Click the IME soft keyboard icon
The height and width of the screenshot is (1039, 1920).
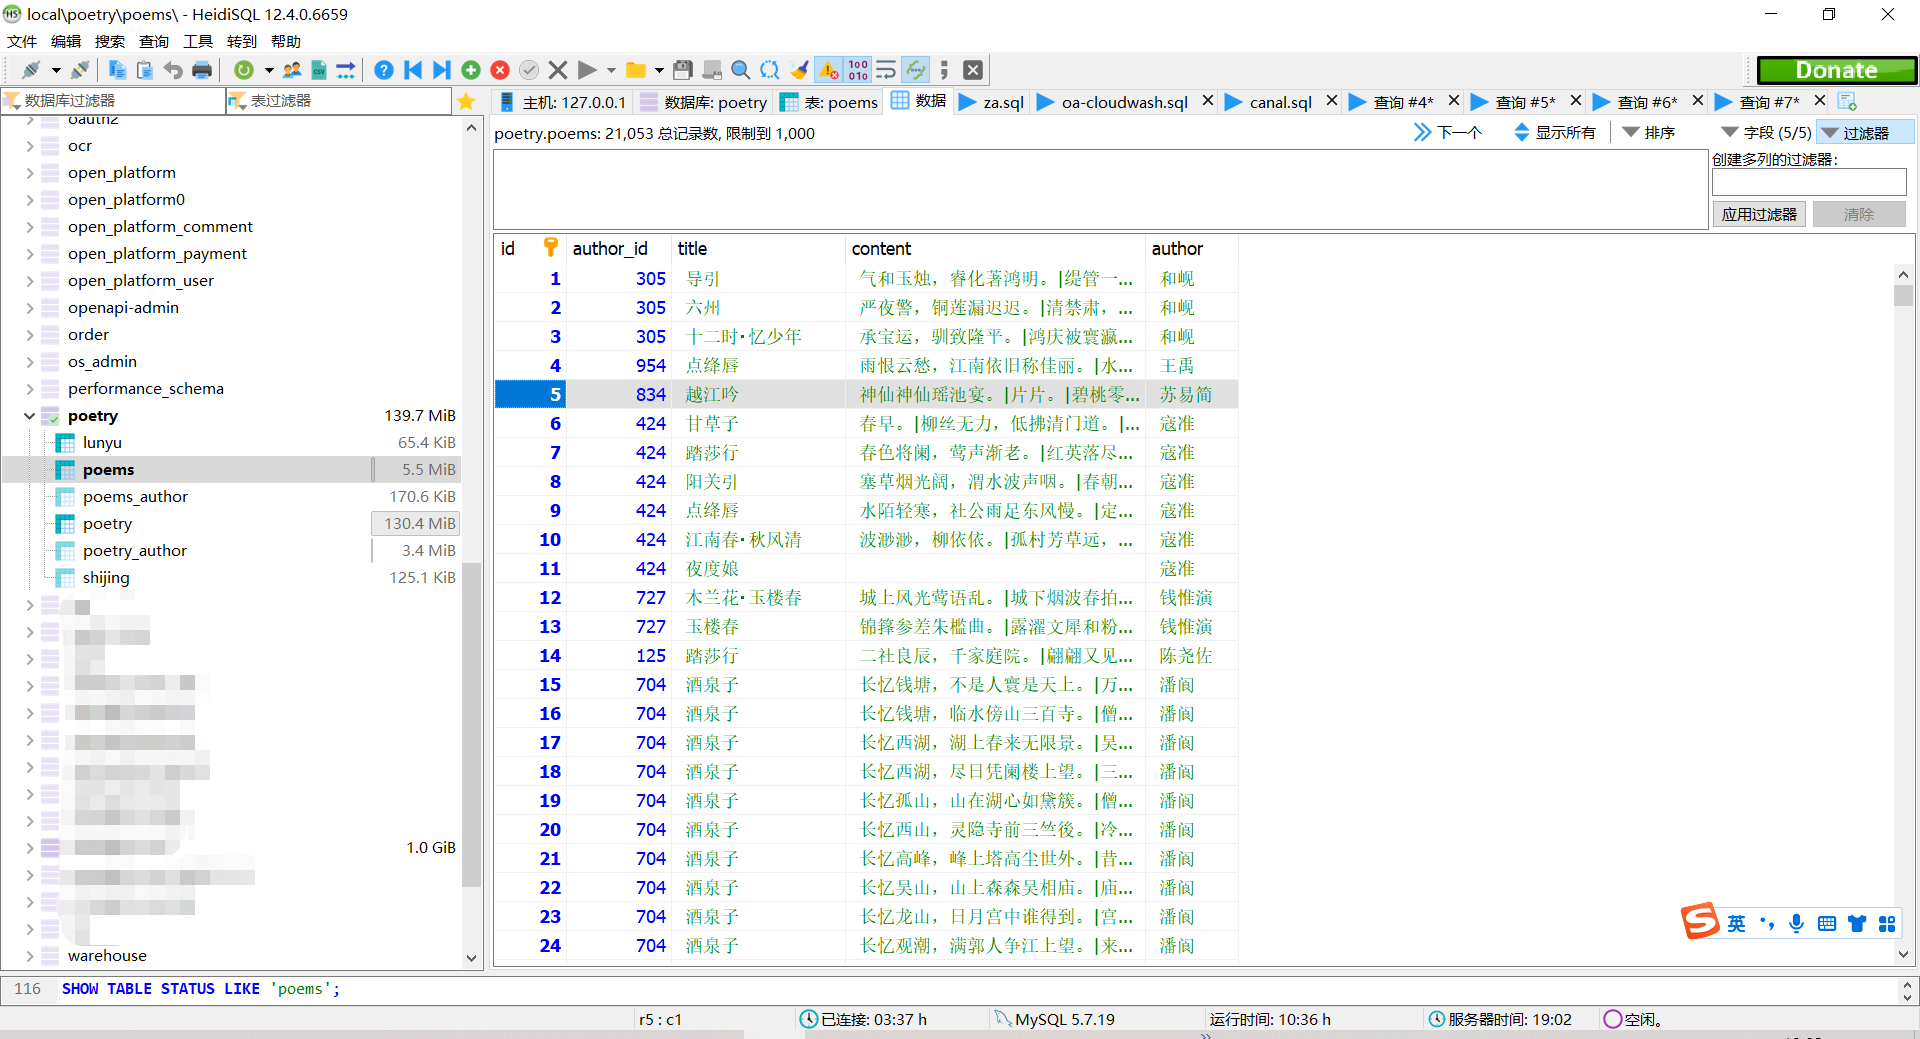tap(1827, 924)
